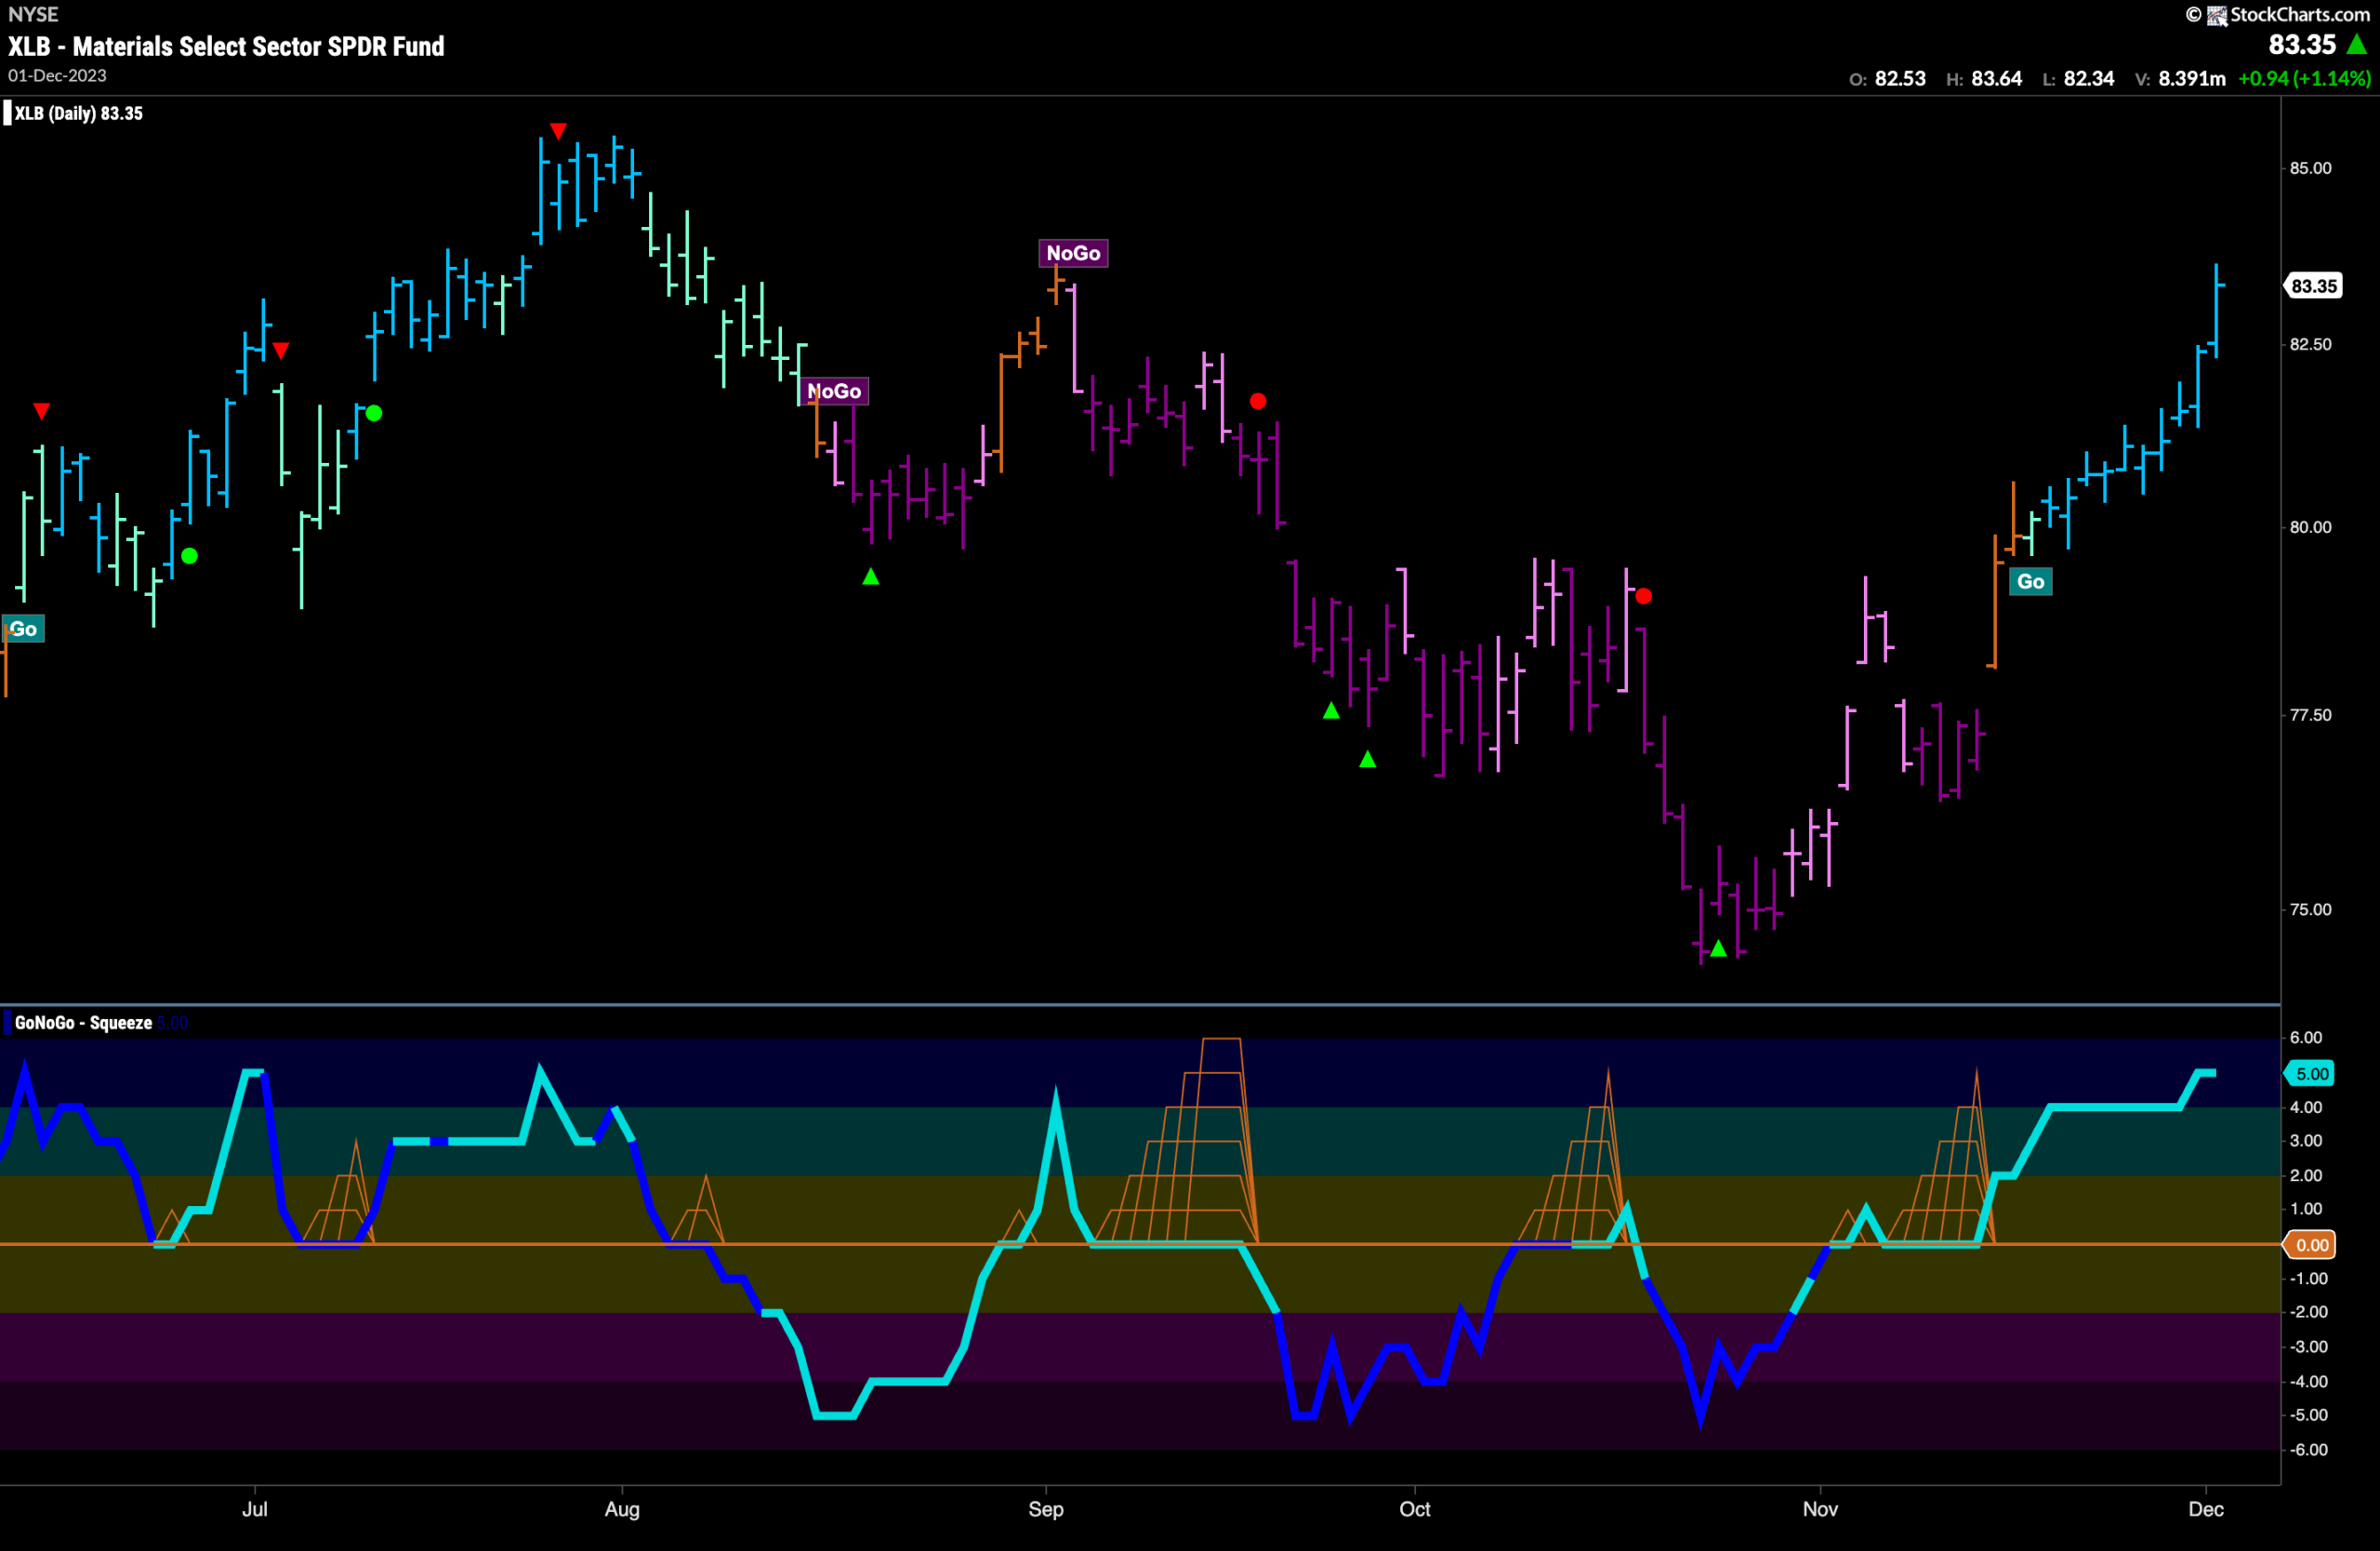The image size is (2380, 1551).
Task: Click XLB Materials Select Sector title
Action: (226, 46)
